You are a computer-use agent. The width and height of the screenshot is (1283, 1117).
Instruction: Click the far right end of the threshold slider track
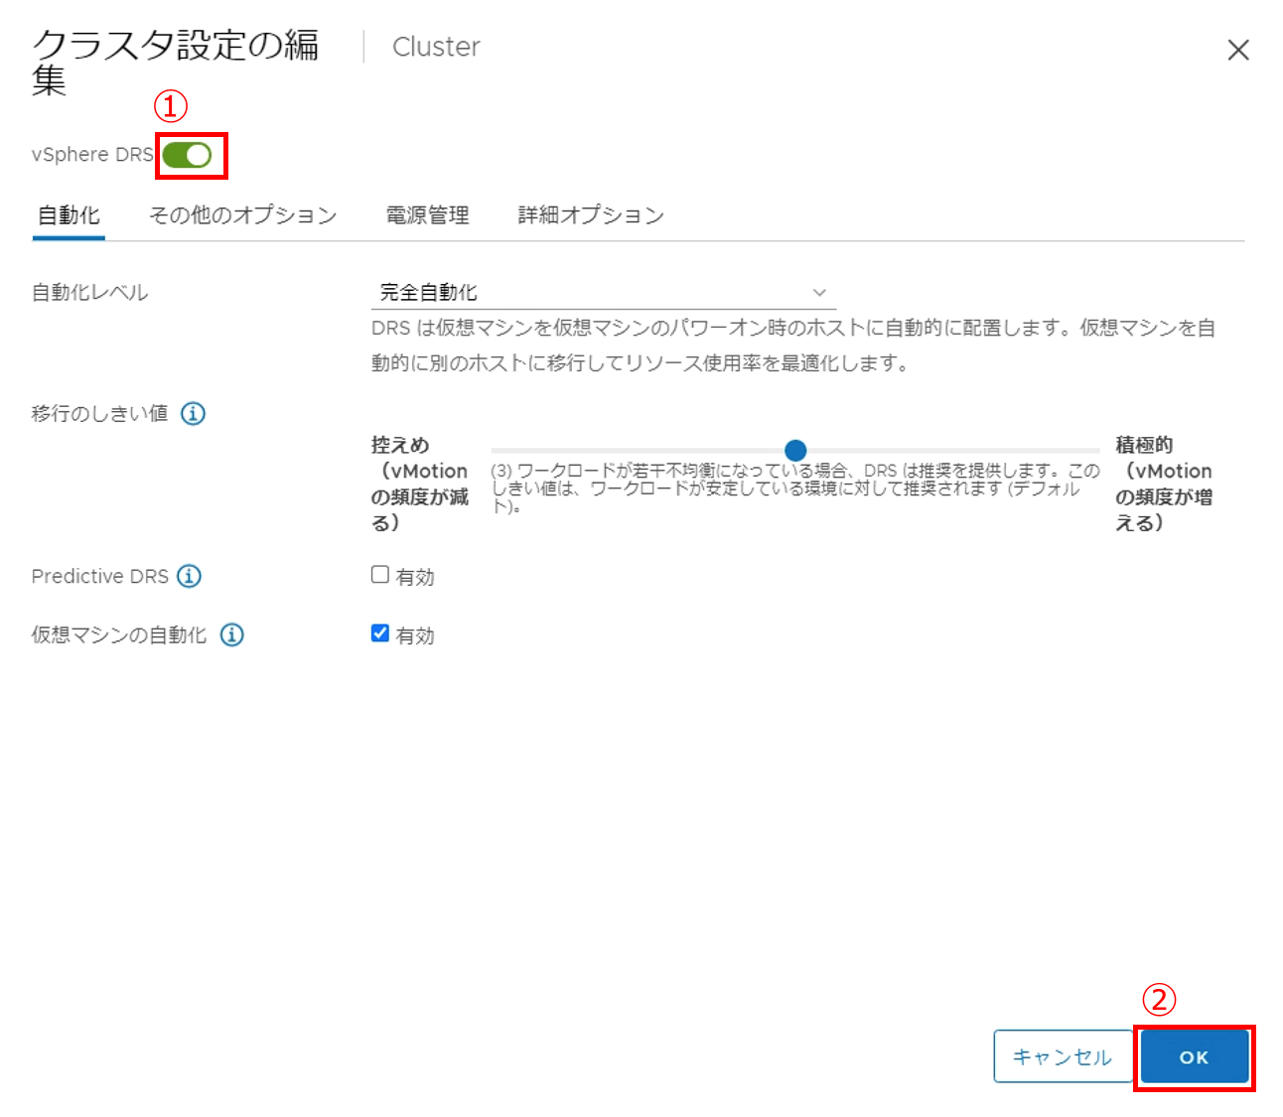(1097, 450)
